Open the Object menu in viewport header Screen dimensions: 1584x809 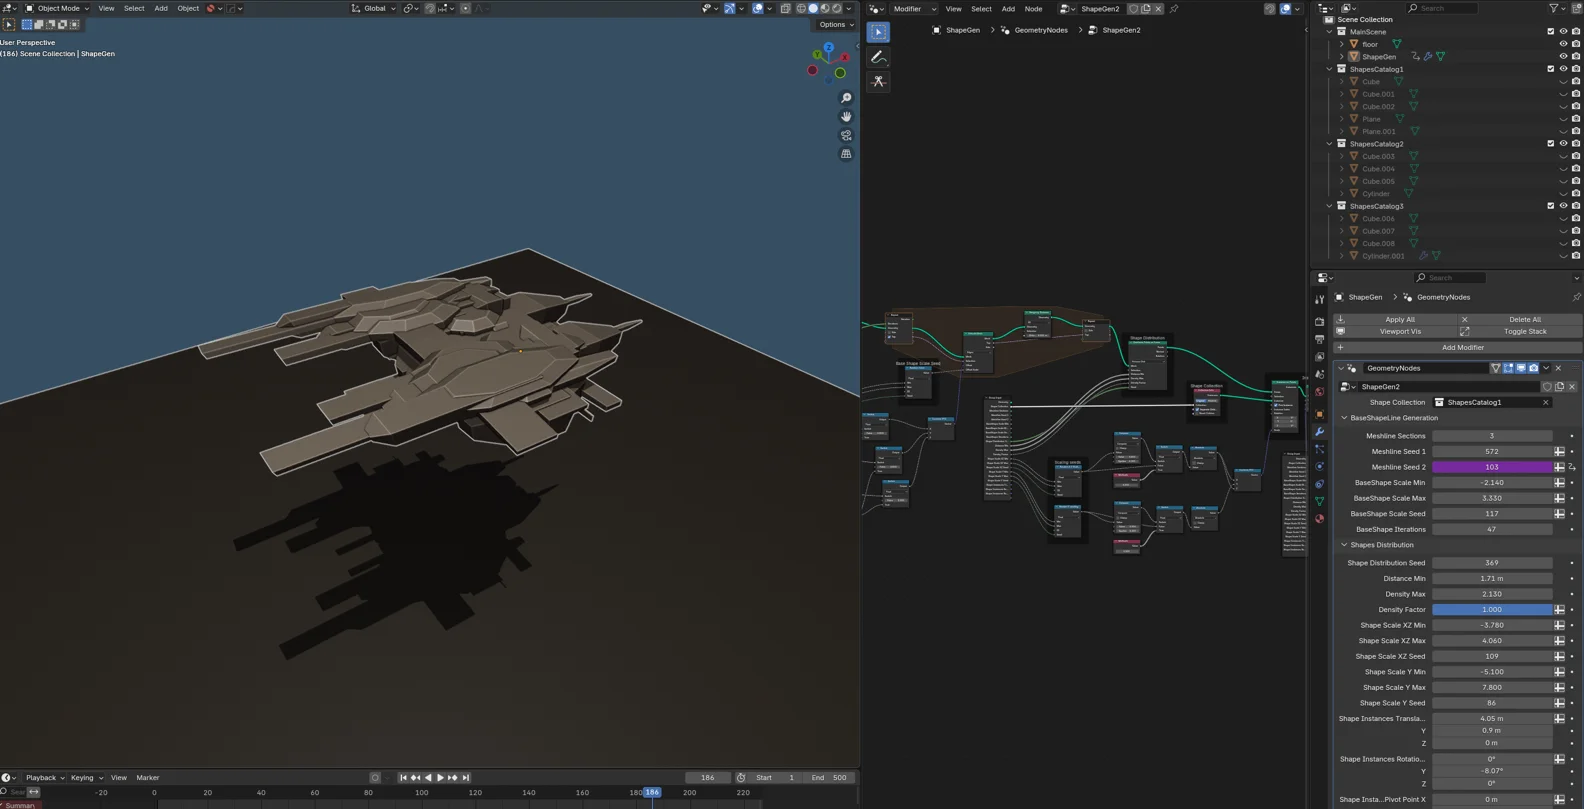187,8
